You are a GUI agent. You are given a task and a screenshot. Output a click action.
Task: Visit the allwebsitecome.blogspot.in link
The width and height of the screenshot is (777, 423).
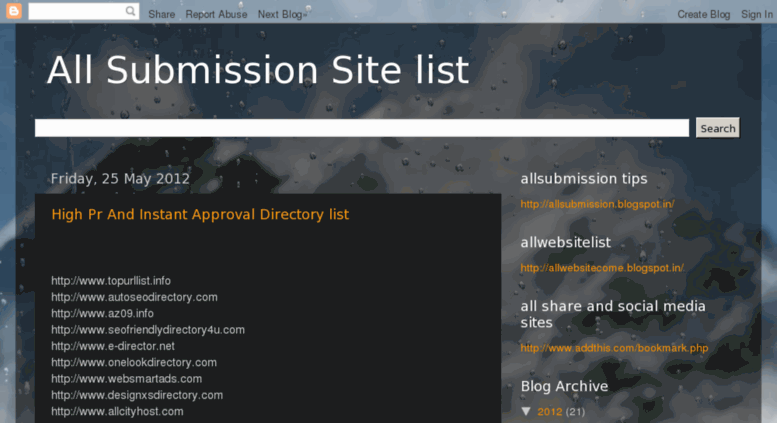[x=602, y=268]
